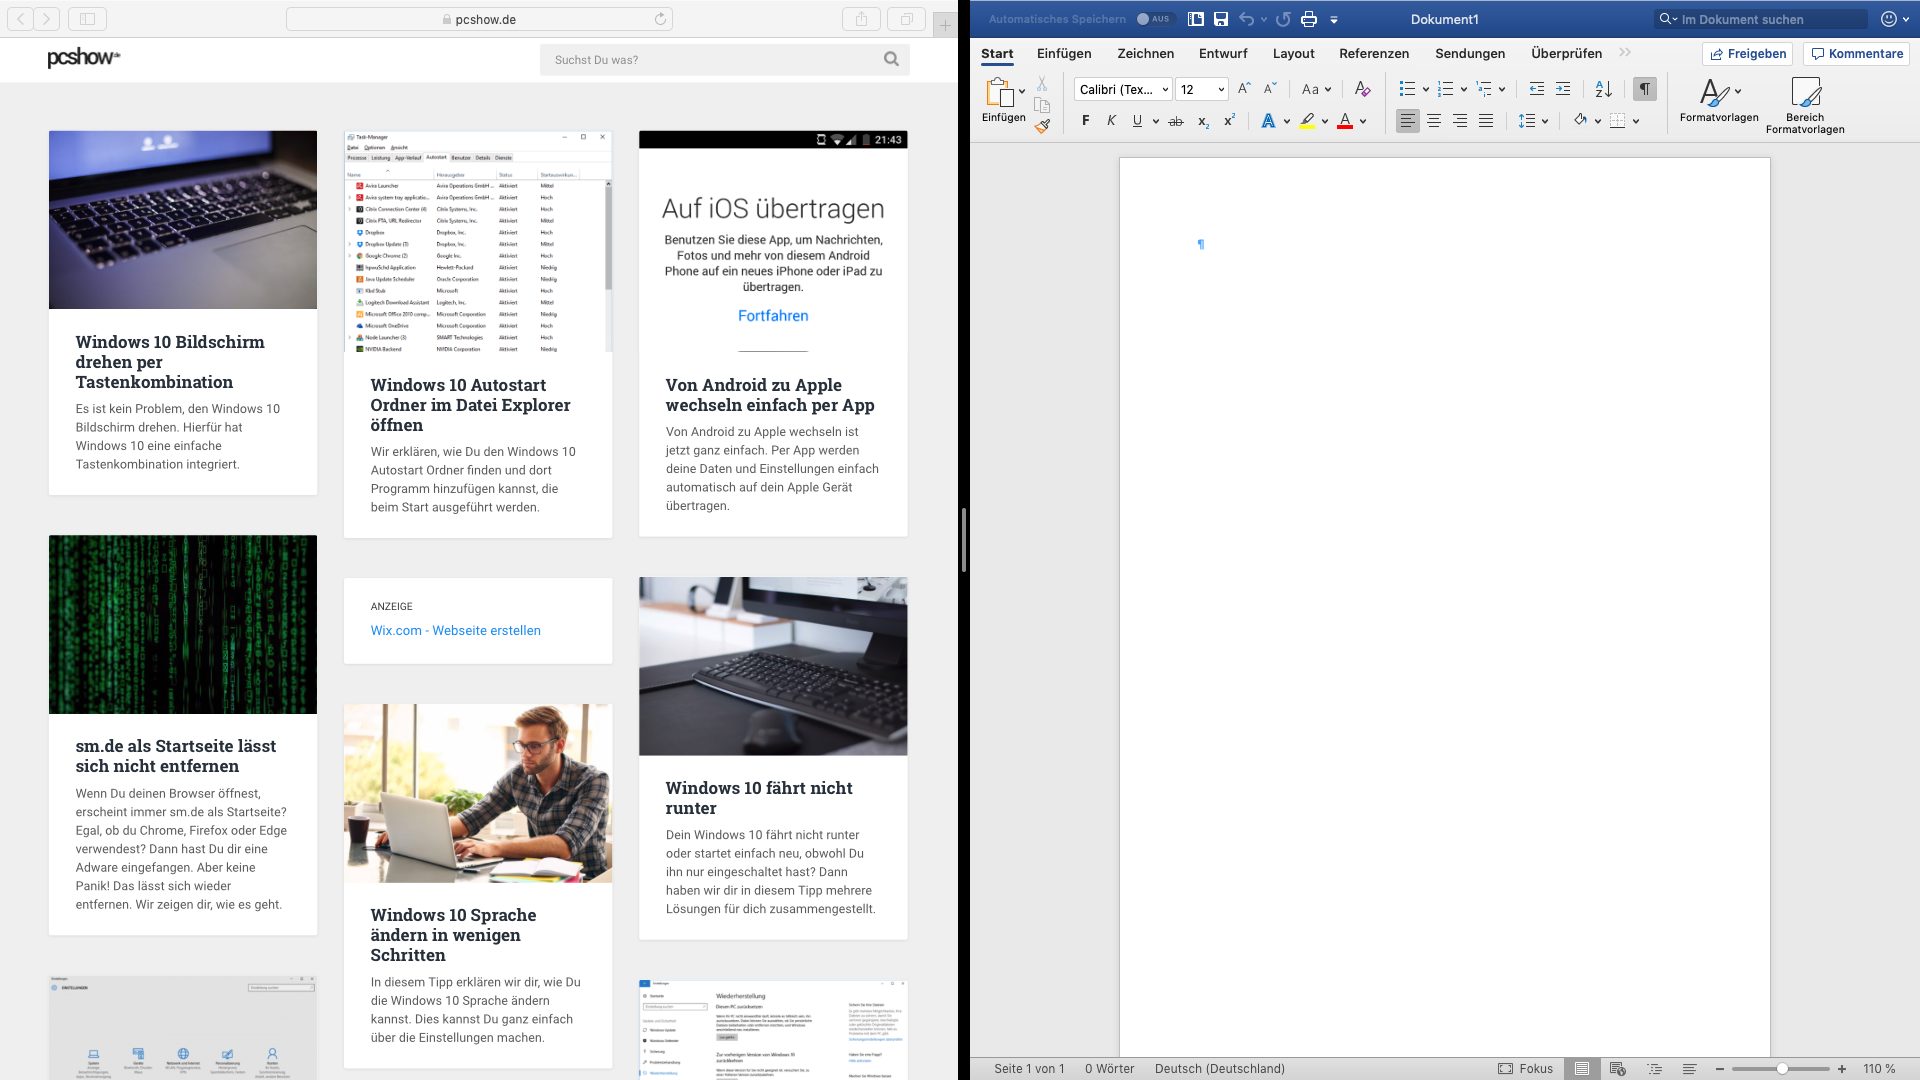
Task: Expand the font color dropdown arrow
Action: [1363, 121]
